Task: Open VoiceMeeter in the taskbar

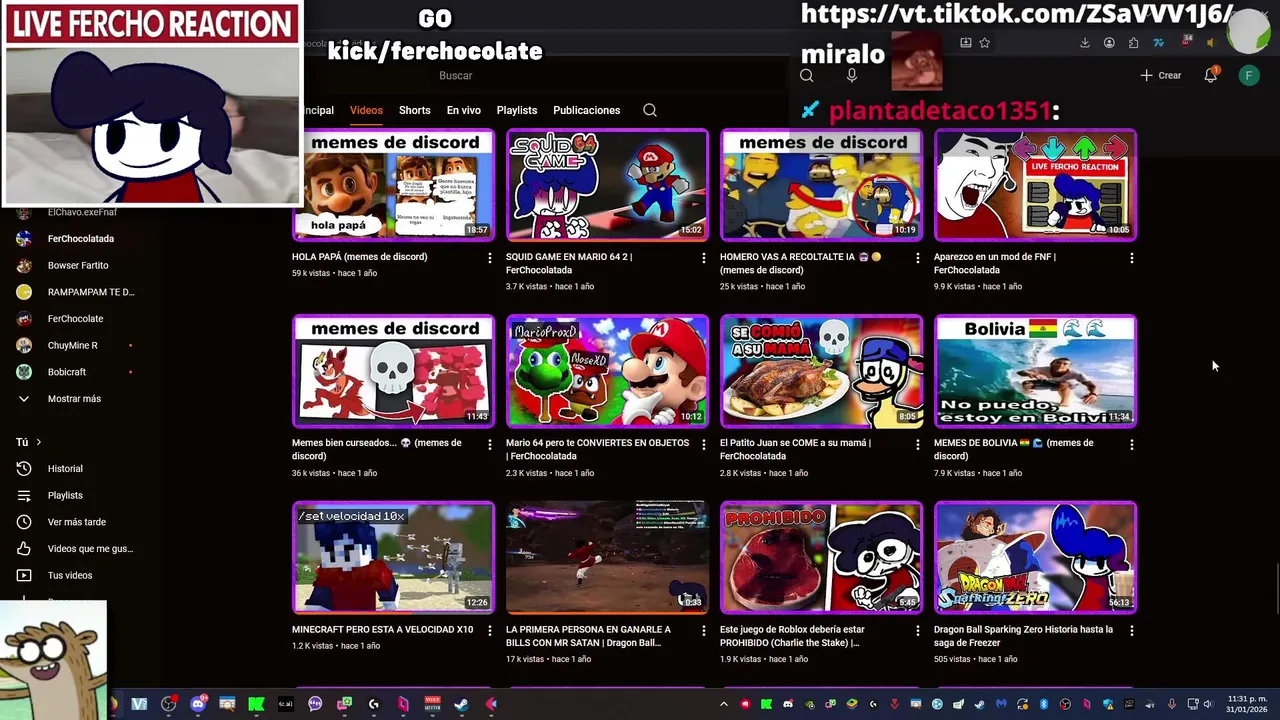Action: point(432,704)
